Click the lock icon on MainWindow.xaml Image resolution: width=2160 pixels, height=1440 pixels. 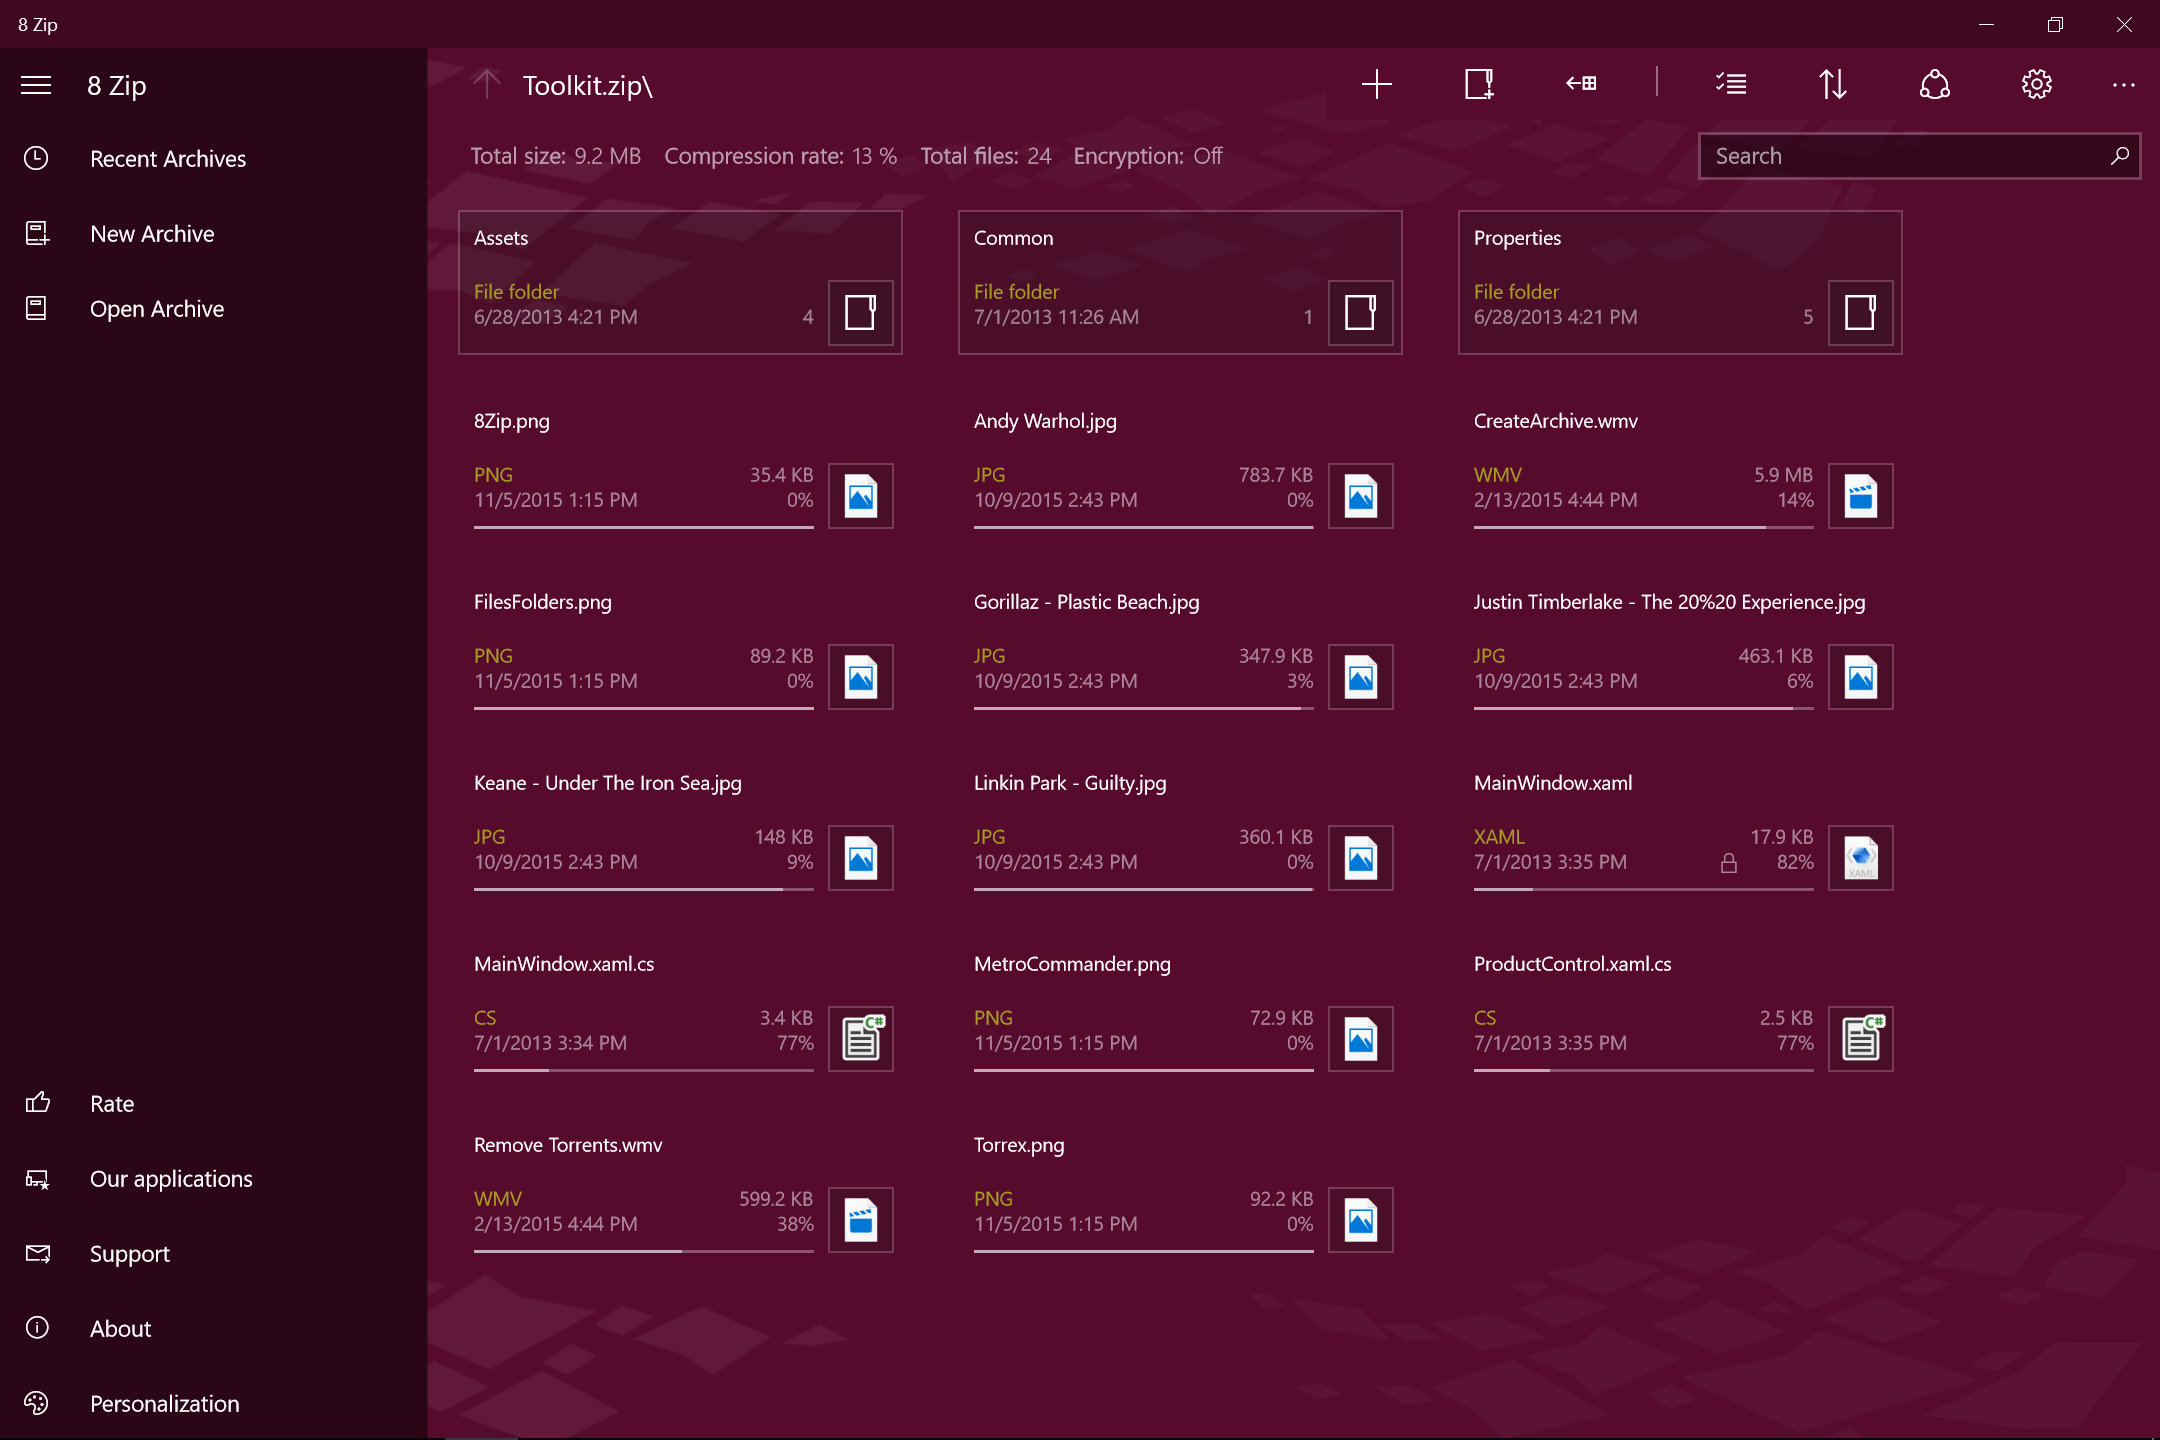pyautogui.click(x=1728, y=863)
